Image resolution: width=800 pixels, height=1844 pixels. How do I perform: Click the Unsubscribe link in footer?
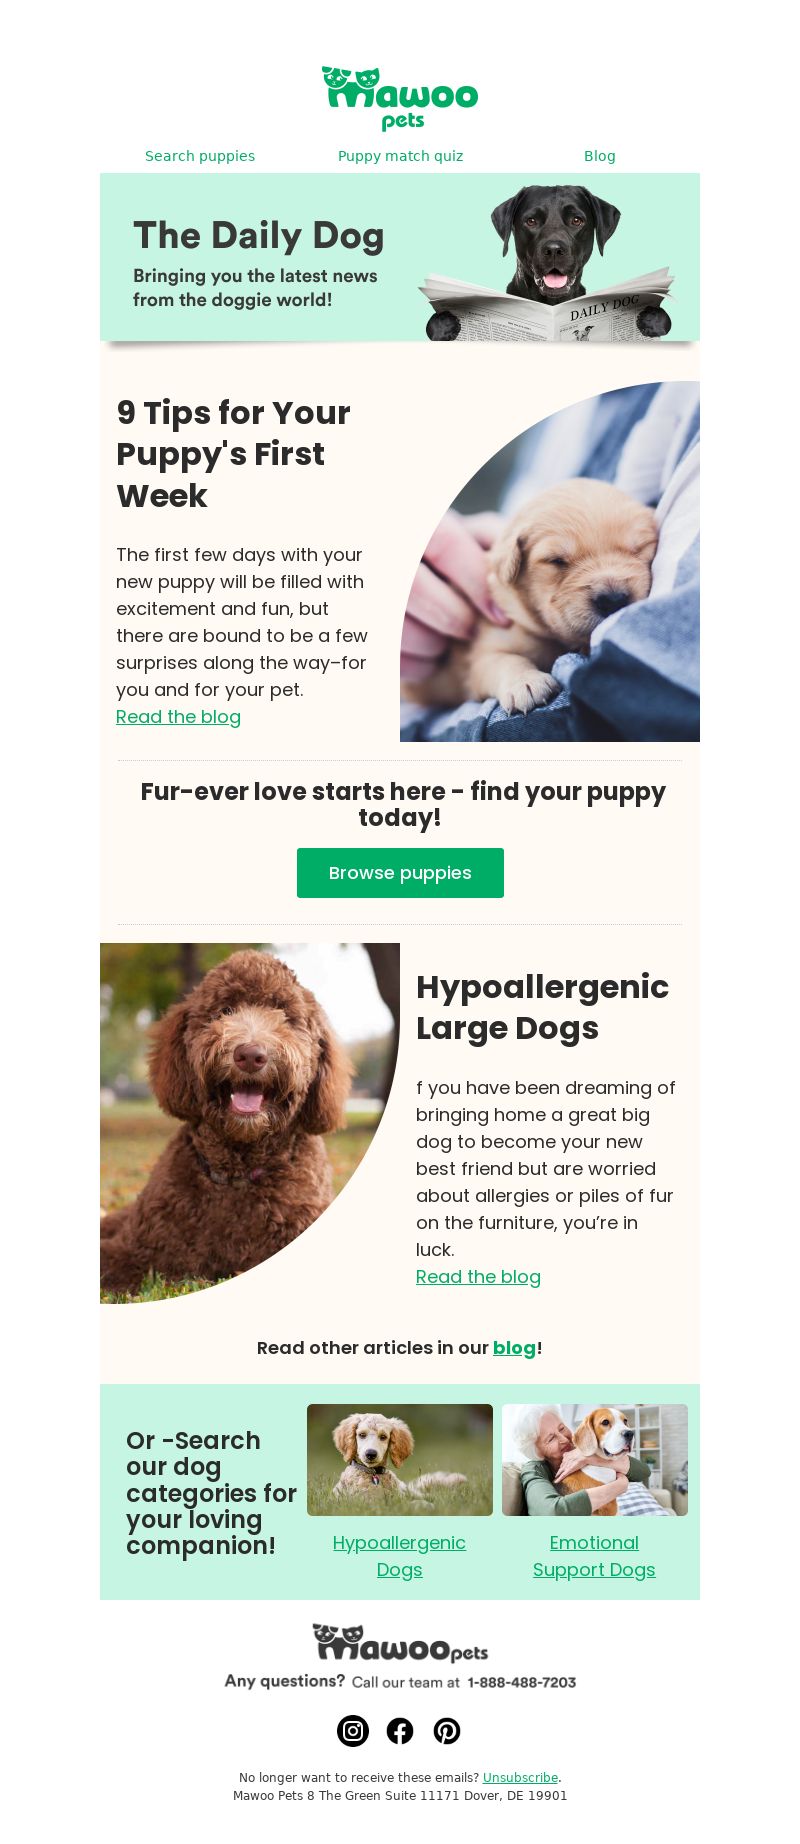pos(520,1778)
